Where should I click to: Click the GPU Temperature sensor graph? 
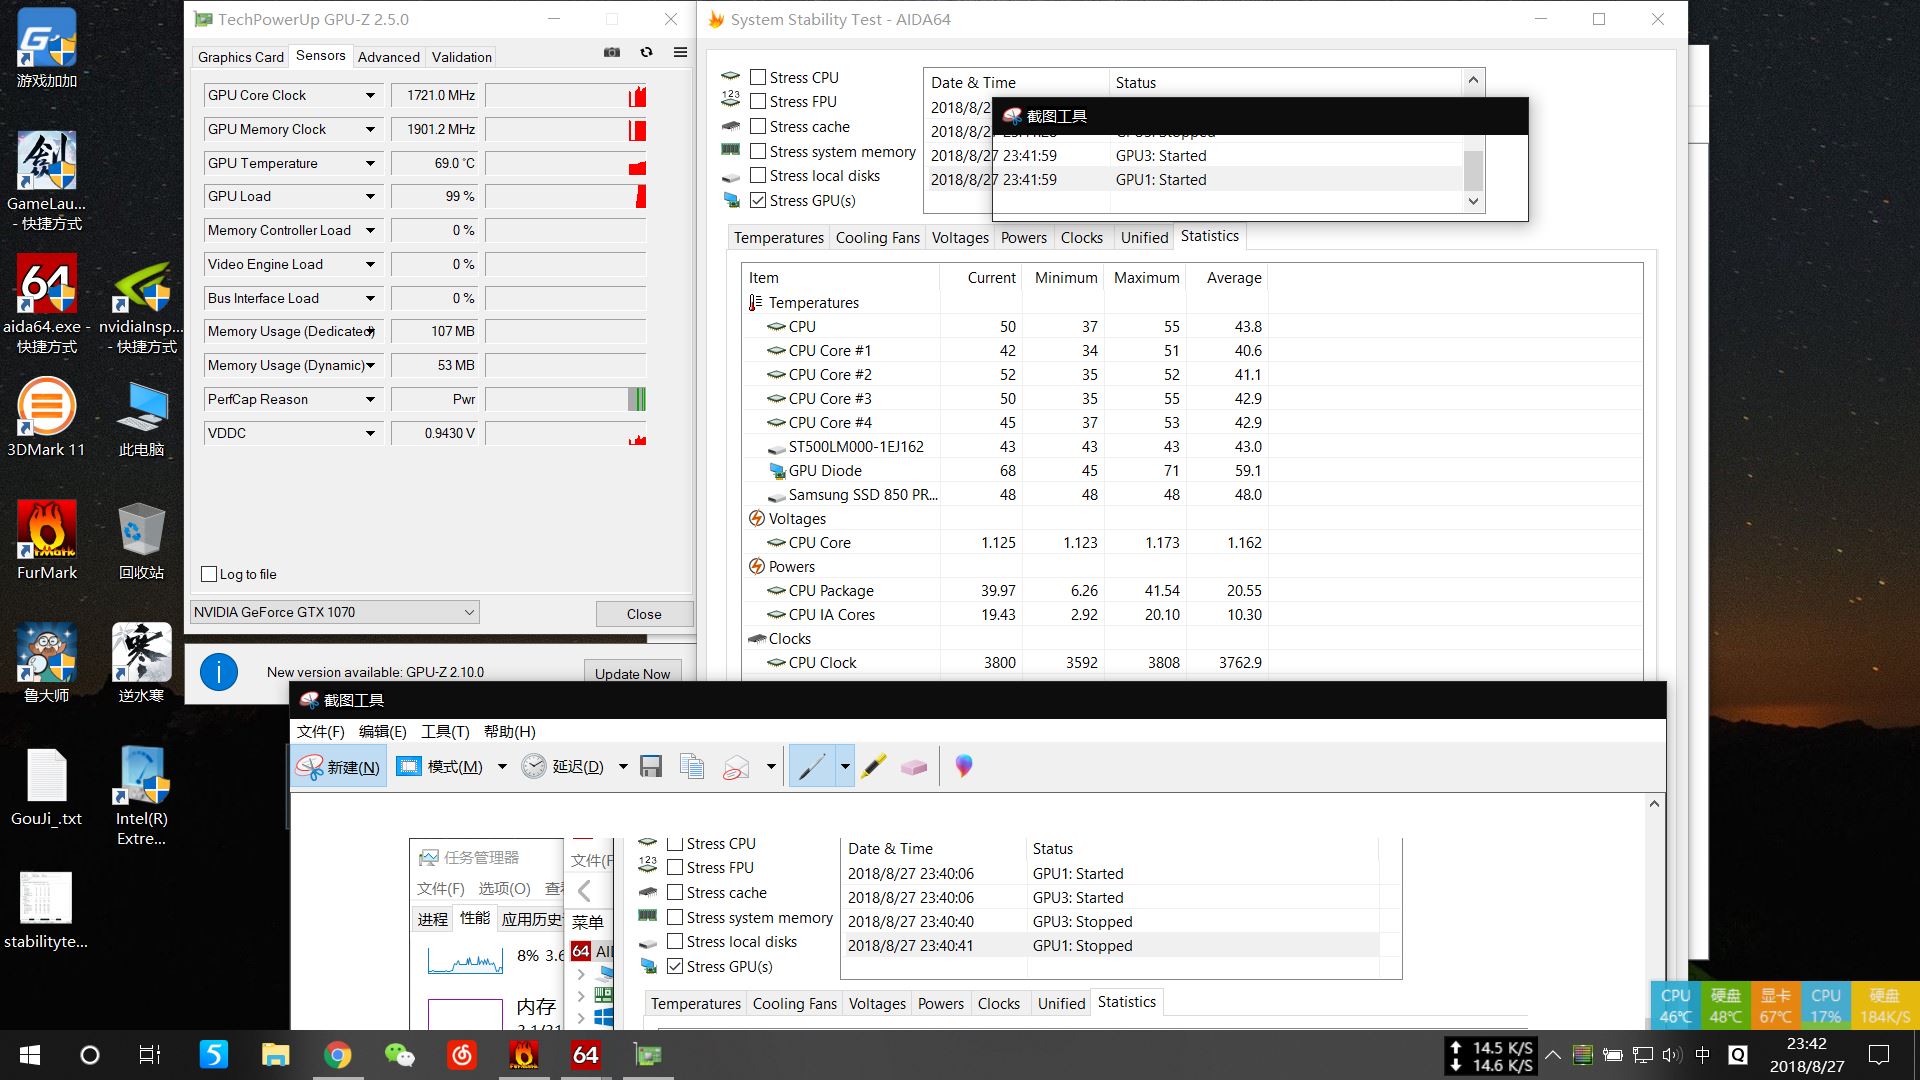click(565, 163)
